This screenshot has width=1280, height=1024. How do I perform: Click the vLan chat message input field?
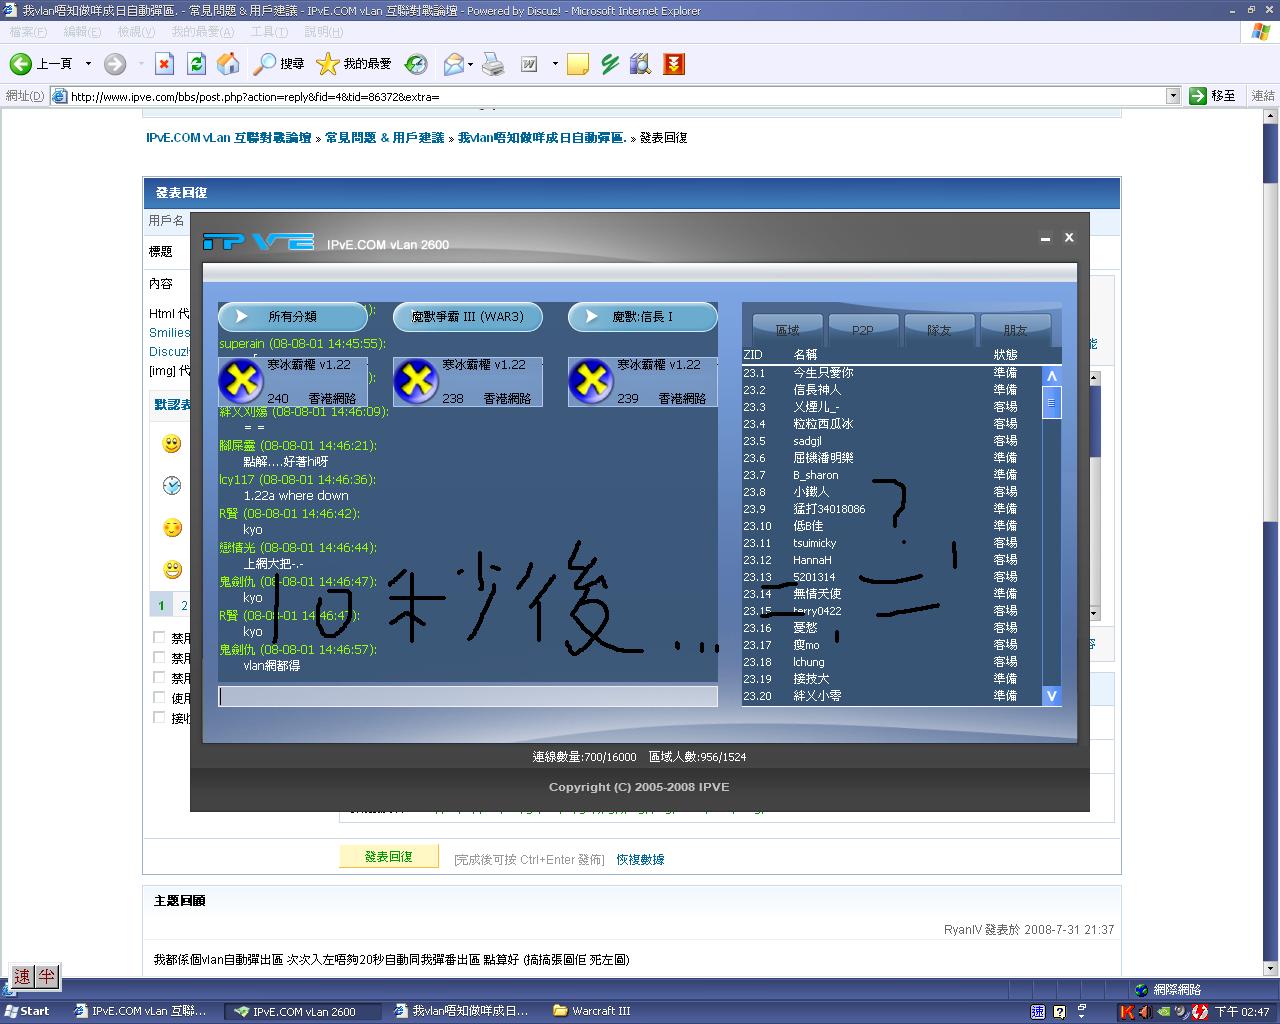pyautogui.click(x=468, y=696)
